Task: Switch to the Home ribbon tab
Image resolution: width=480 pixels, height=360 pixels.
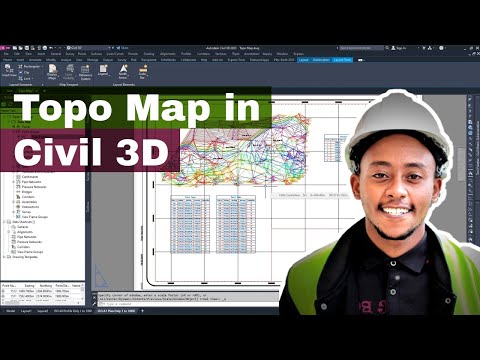Action: pyautogui.click(x=7, y=60)
